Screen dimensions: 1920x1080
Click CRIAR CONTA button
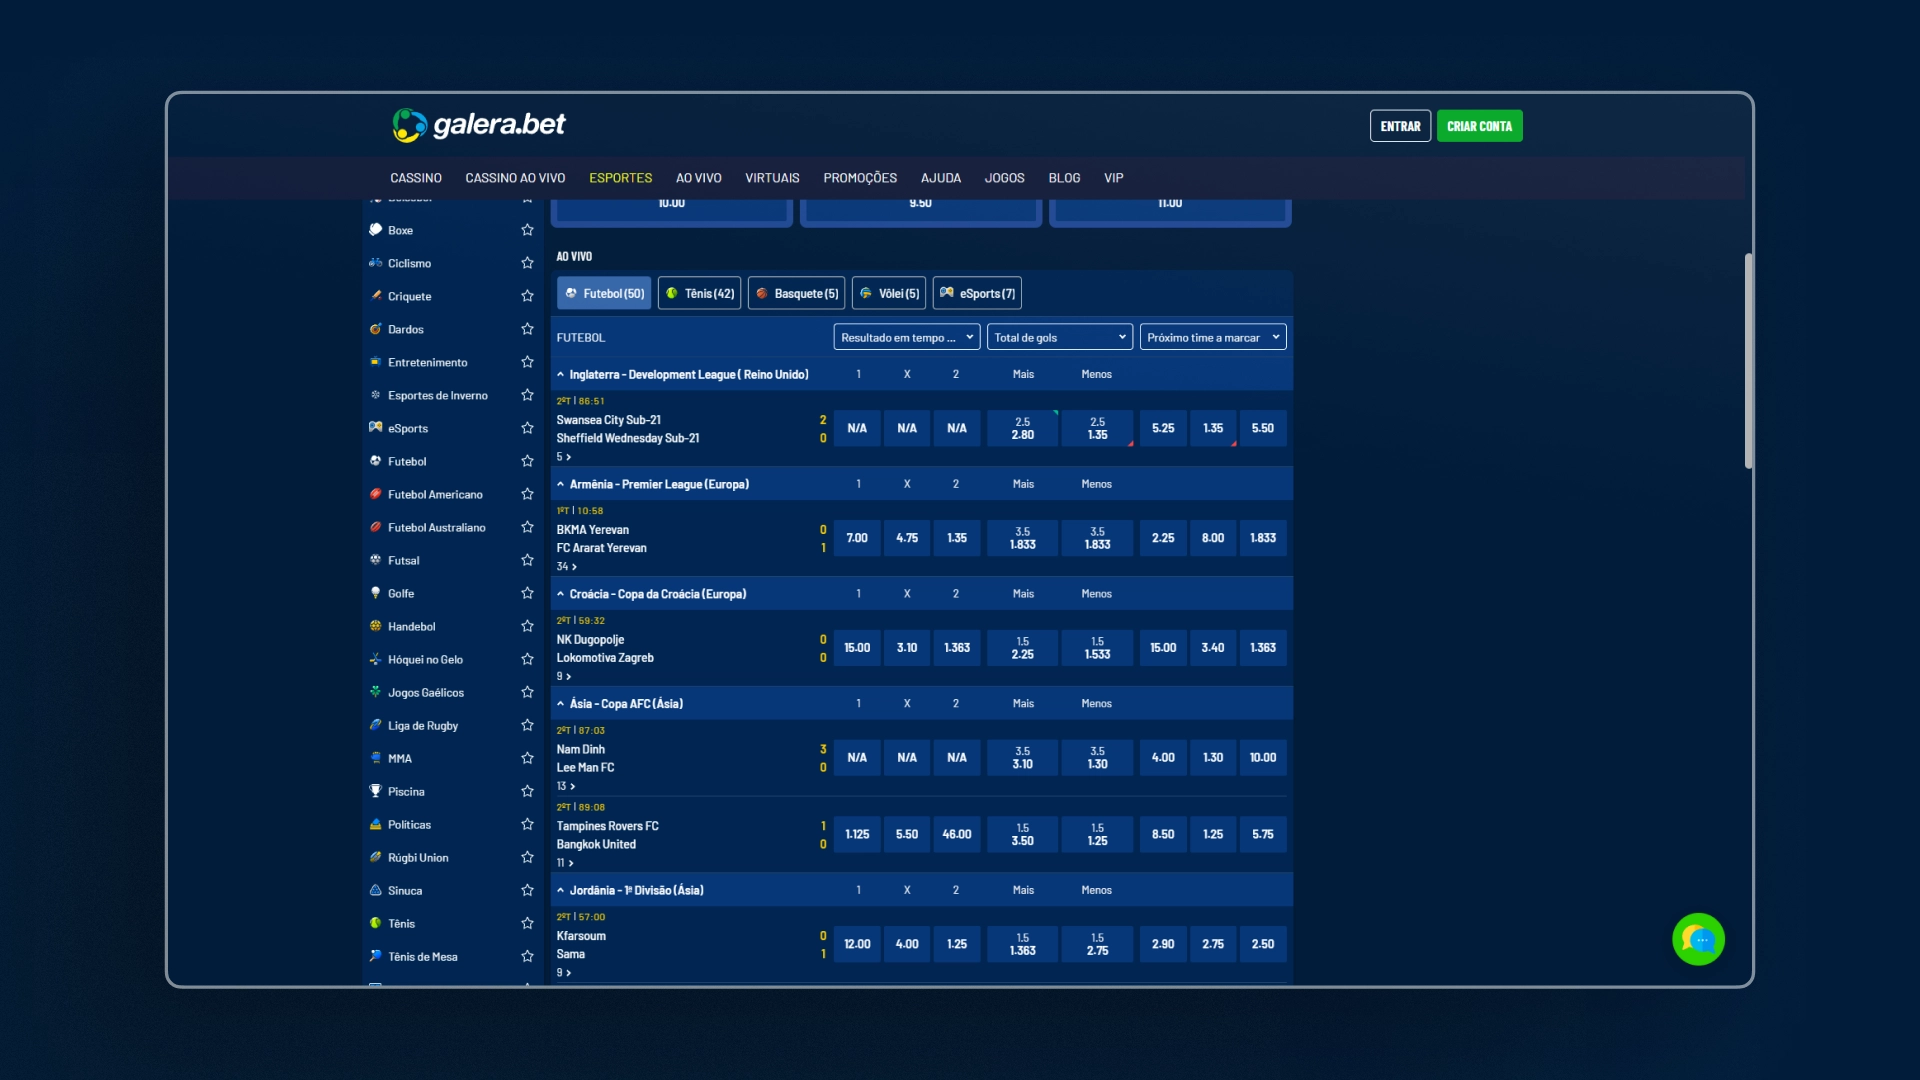pyautogui.click(x=1480, y=125)
